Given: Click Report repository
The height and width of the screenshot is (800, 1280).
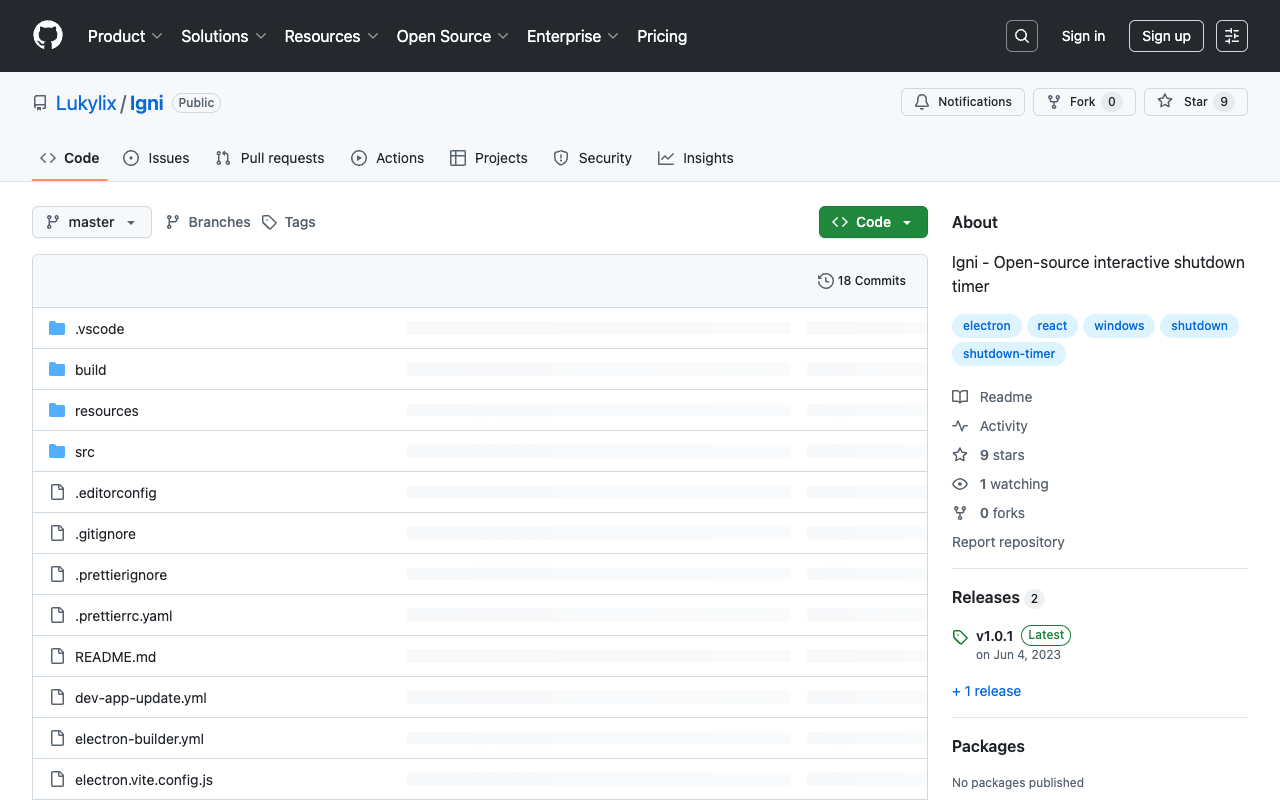Looking at the screenshot, I should click(1008, 542).
